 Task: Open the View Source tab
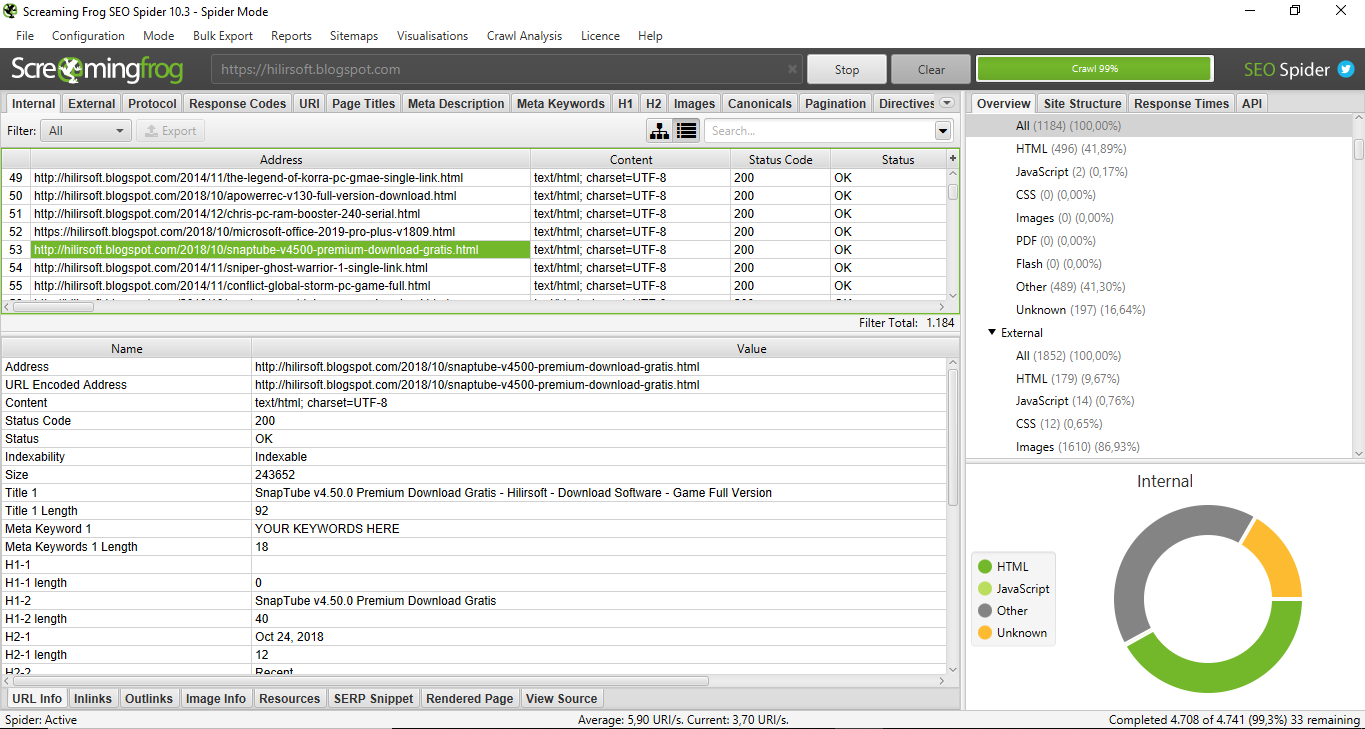coord(562,698)
